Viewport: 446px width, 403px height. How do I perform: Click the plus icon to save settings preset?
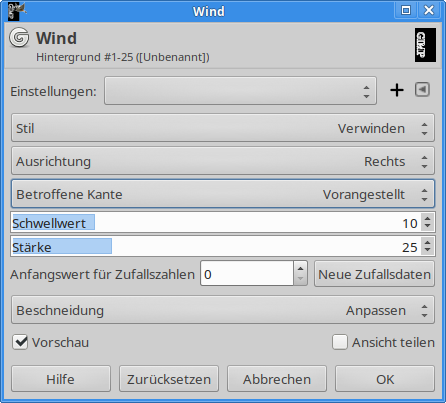point(397,90)
